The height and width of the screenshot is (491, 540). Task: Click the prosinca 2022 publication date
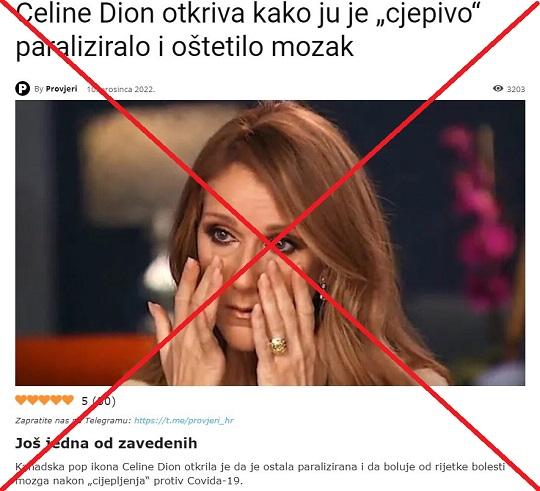(121, 89)
